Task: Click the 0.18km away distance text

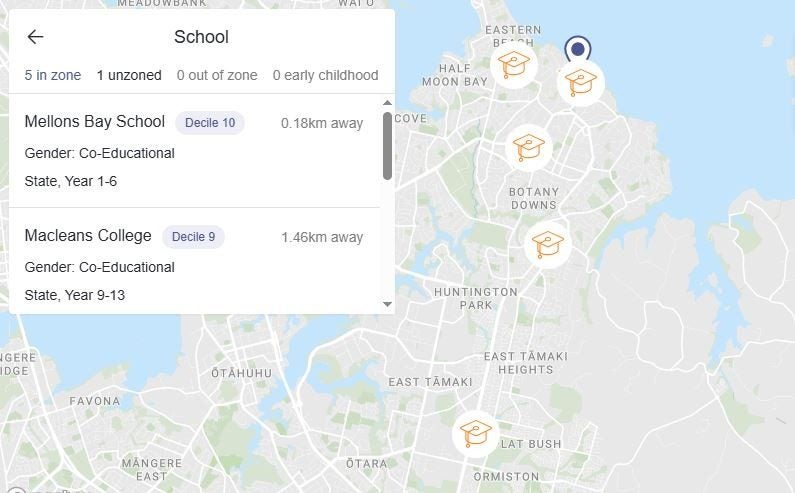Action: (322, 123)
